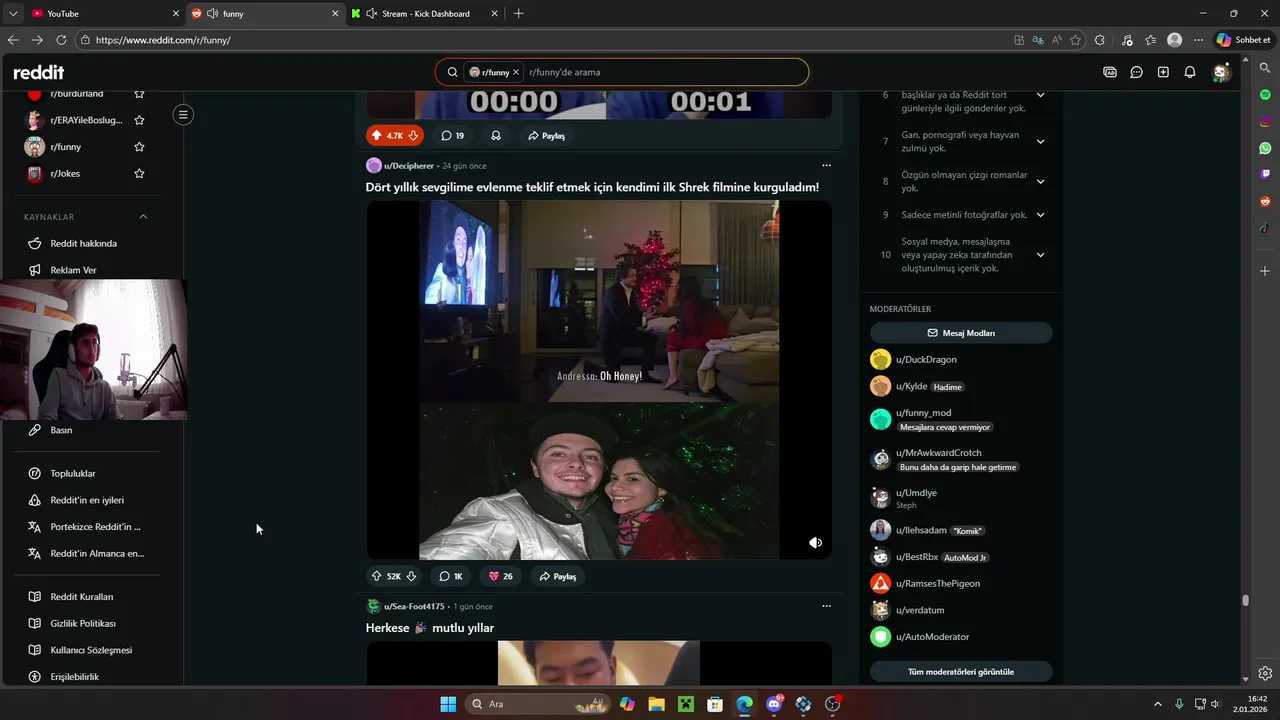This screenshot has width=1280, height=720.
Task: Add a site to Edge sidebar
Action: click(x=1265, y=271)
